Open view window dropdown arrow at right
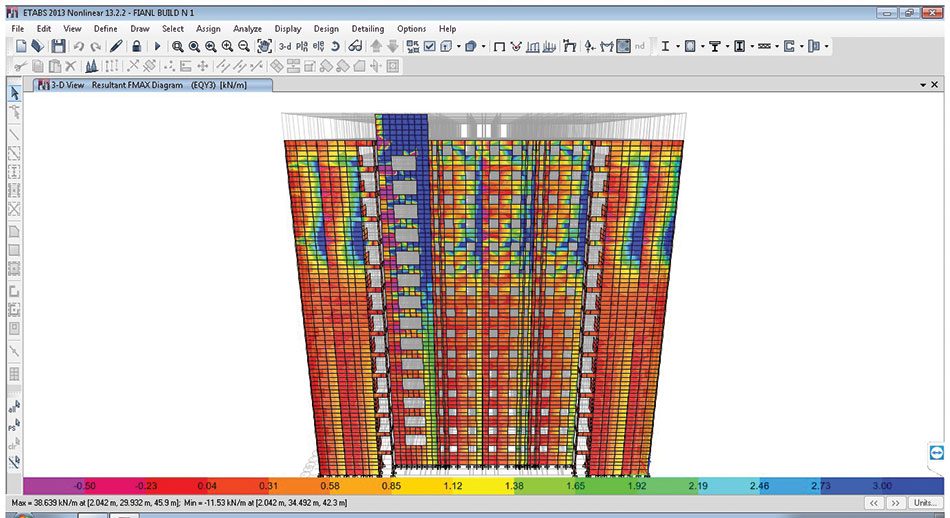950x518 pixels. 923,85
